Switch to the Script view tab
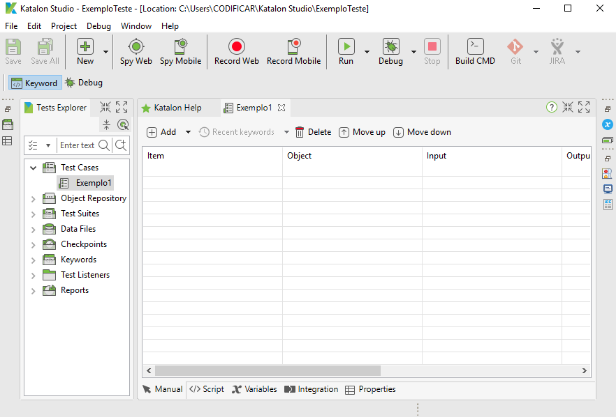 [207, 389]
